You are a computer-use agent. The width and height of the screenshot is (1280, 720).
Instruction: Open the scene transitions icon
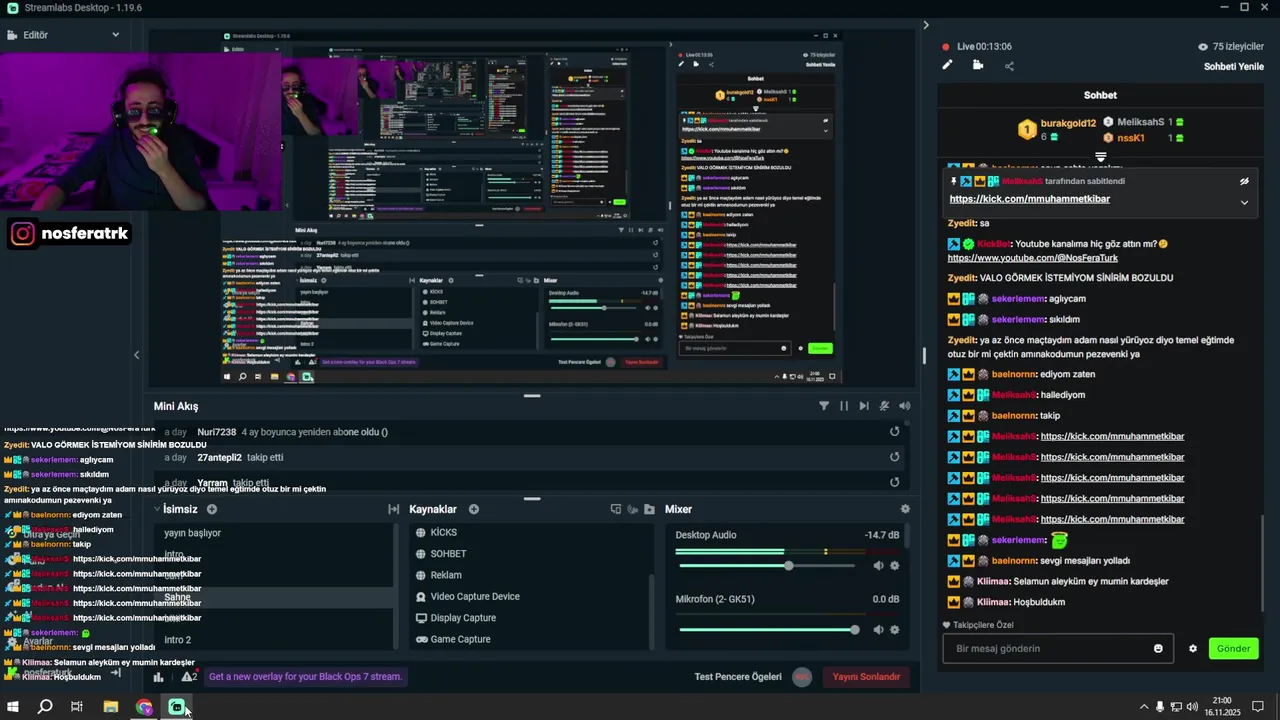394,509
